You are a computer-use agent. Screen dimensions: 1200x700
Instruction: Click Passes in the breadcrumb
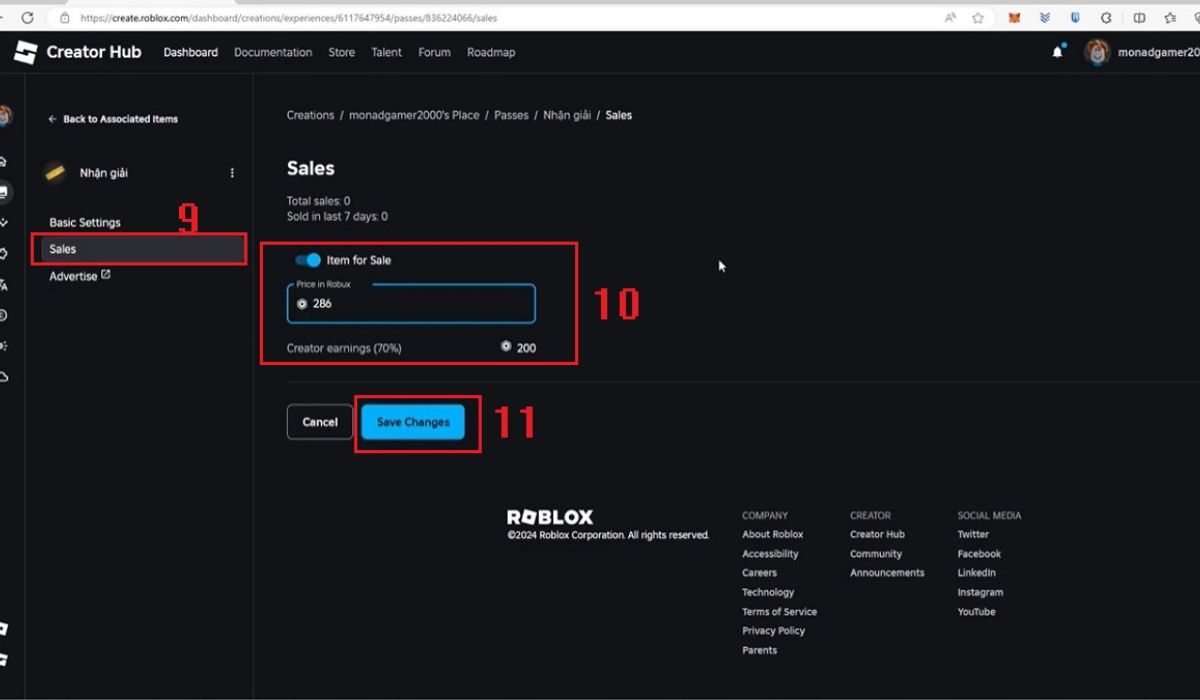(x=511, y=115)
